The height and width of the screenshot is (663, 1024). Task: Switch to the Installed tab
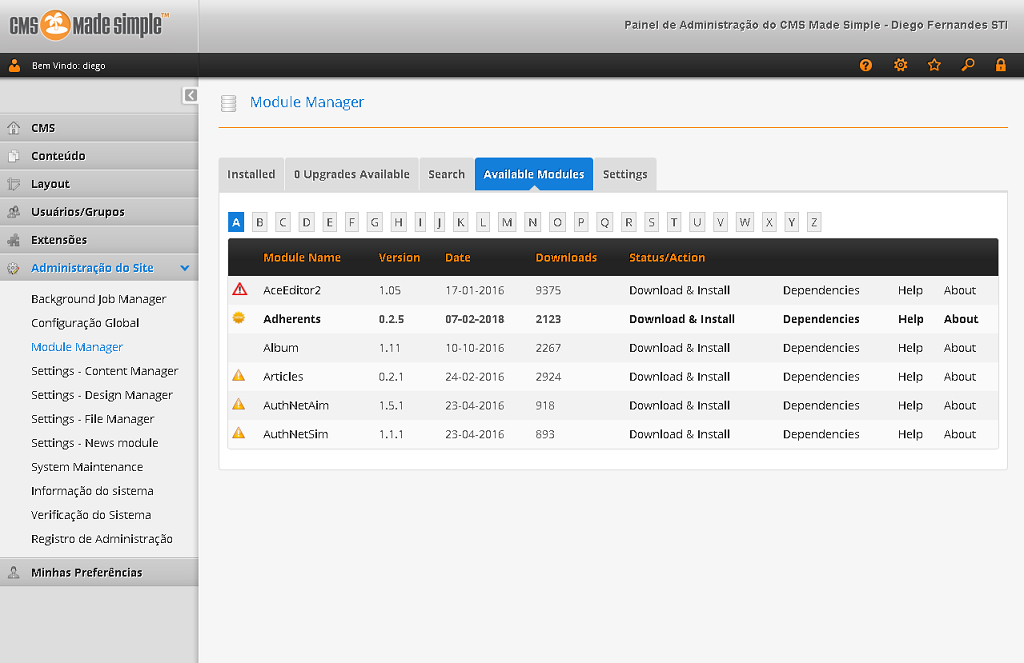tap(251, 174)
